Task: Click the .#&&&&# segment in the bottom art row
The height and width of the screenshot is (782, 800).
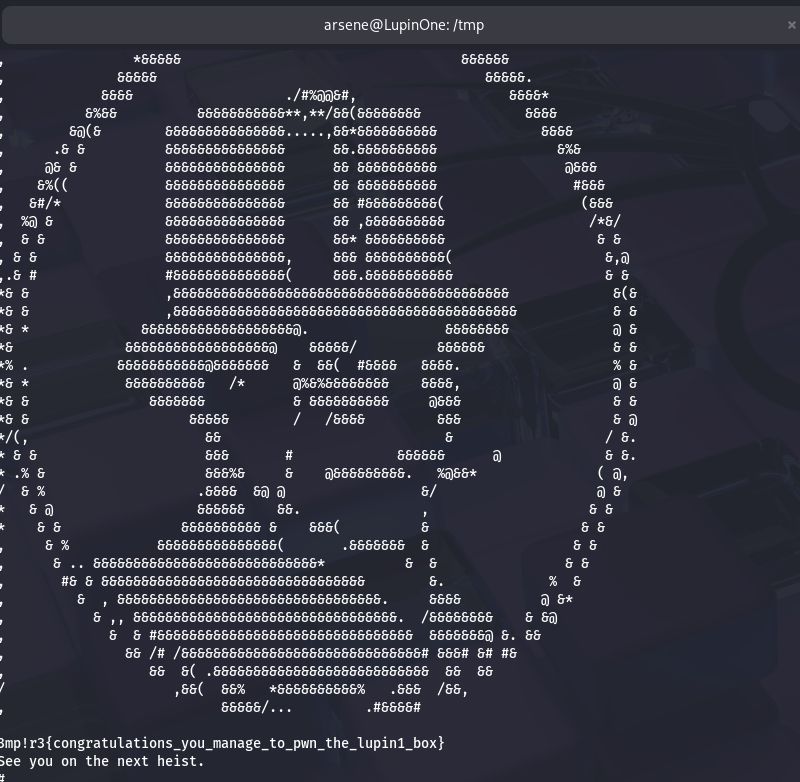Action: [x=393, y=707]
